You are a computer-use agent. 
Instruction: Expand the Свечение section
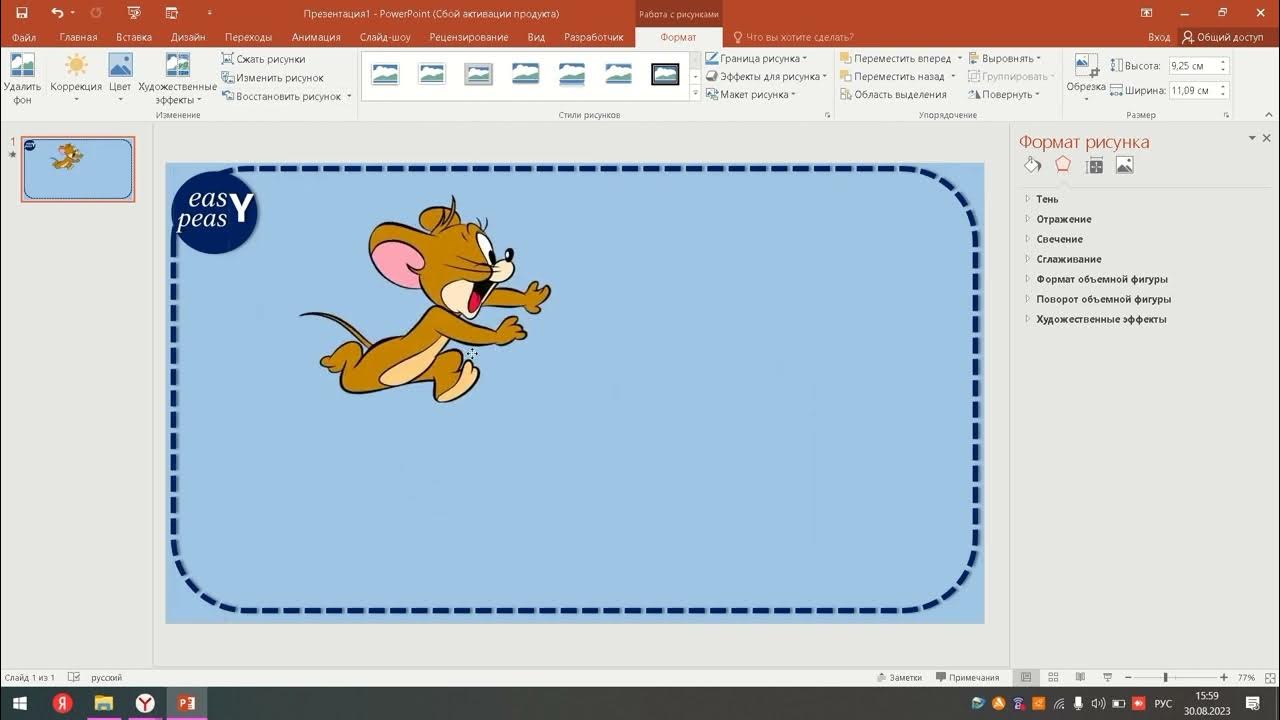coord(1059,239)
